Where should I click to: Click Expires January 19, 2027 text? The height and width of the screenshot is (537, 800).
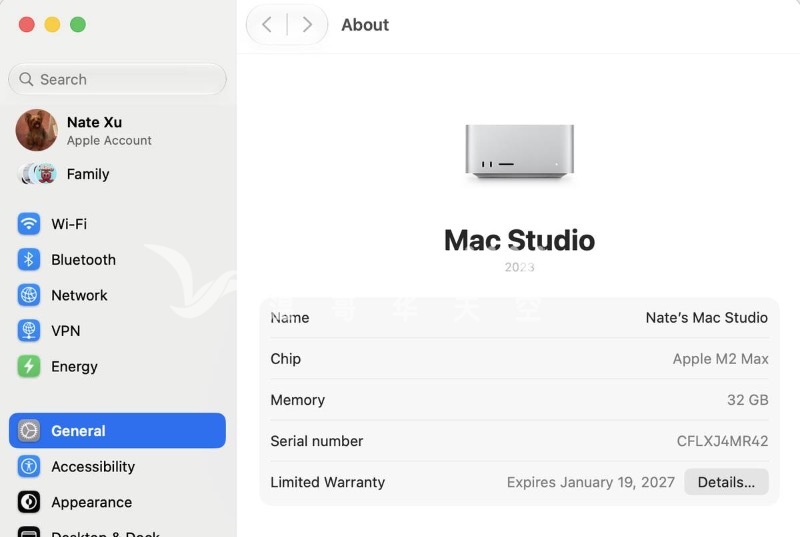(591, 482)
